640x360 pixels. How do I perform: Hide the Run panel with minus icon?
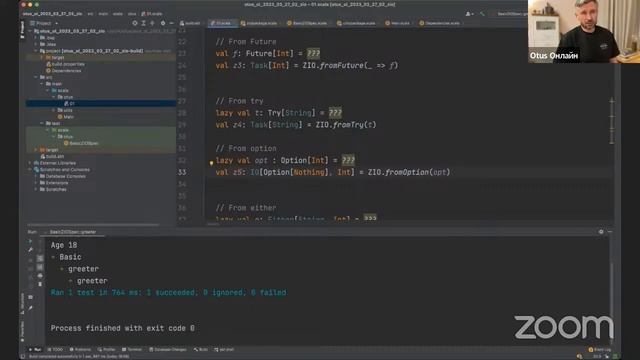610,232
